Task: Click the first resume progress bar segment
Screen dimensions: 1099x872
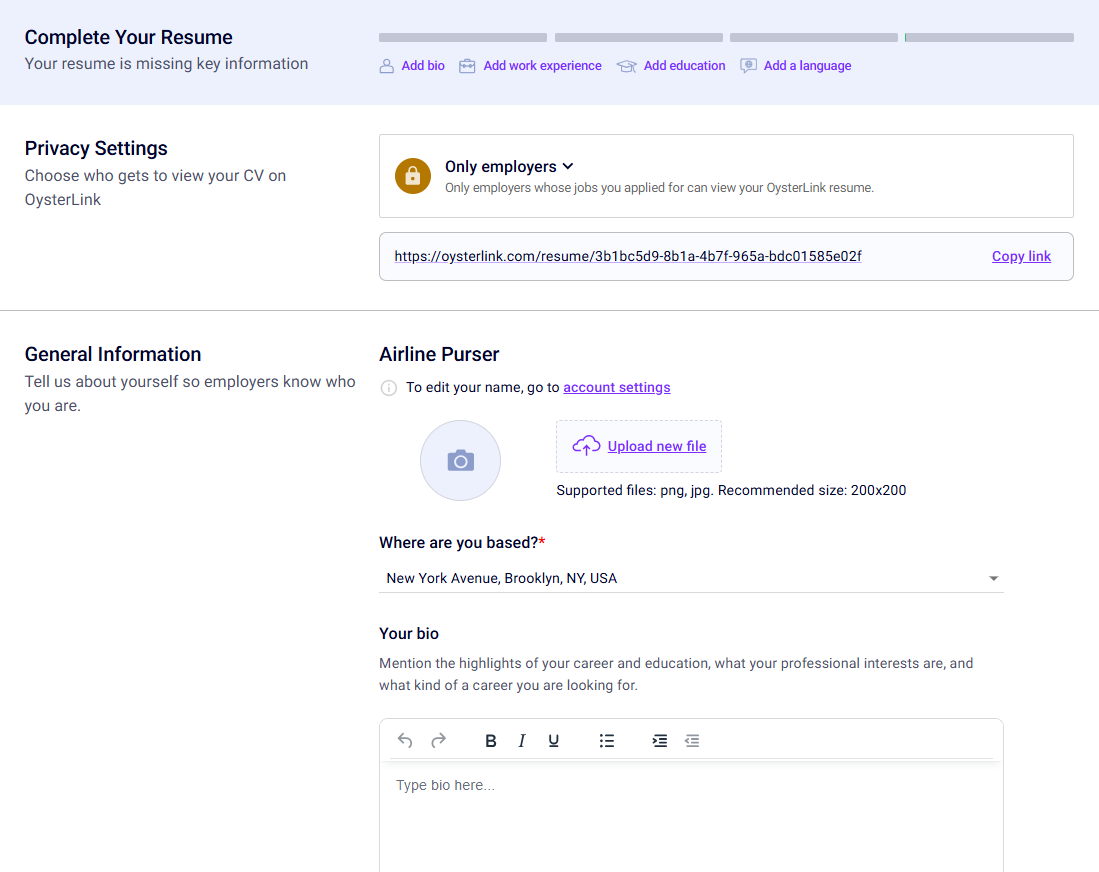Action: click(x=463, y=38)
